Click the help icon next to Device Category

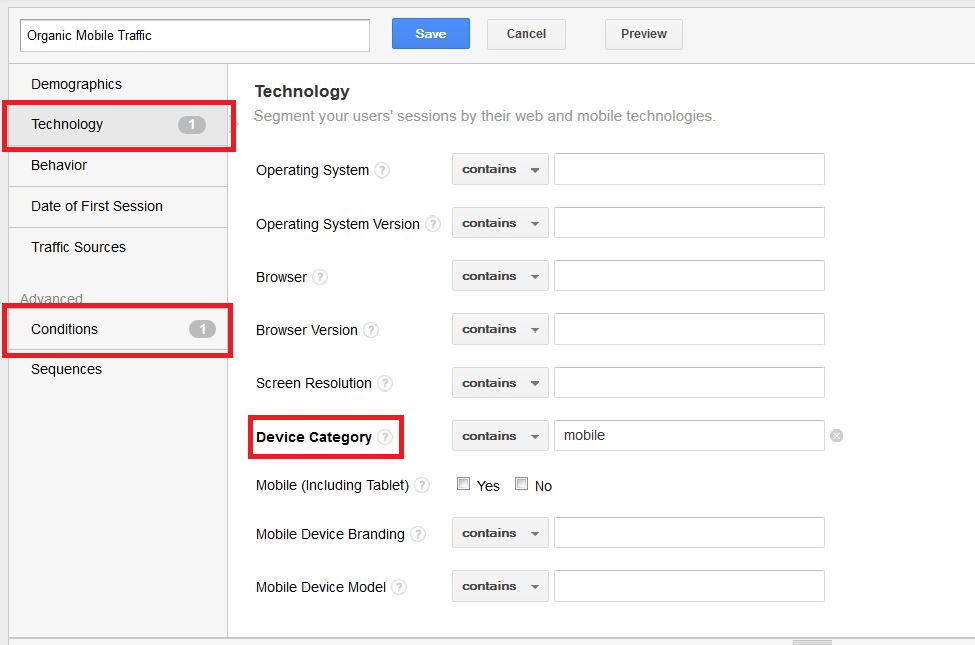pos(385,437)
